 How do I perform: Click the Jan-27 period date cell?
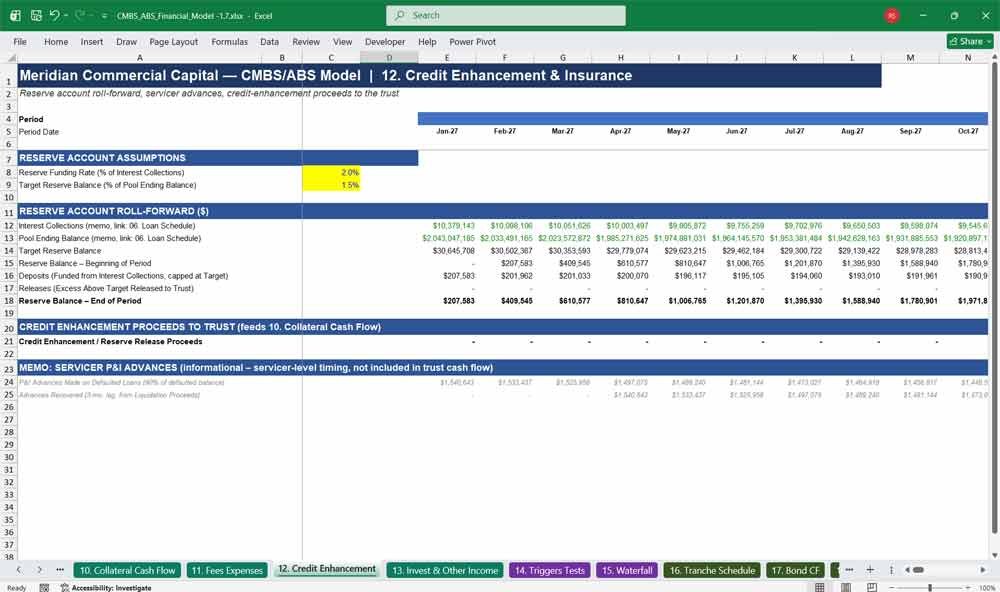click(x=446, y=131)
